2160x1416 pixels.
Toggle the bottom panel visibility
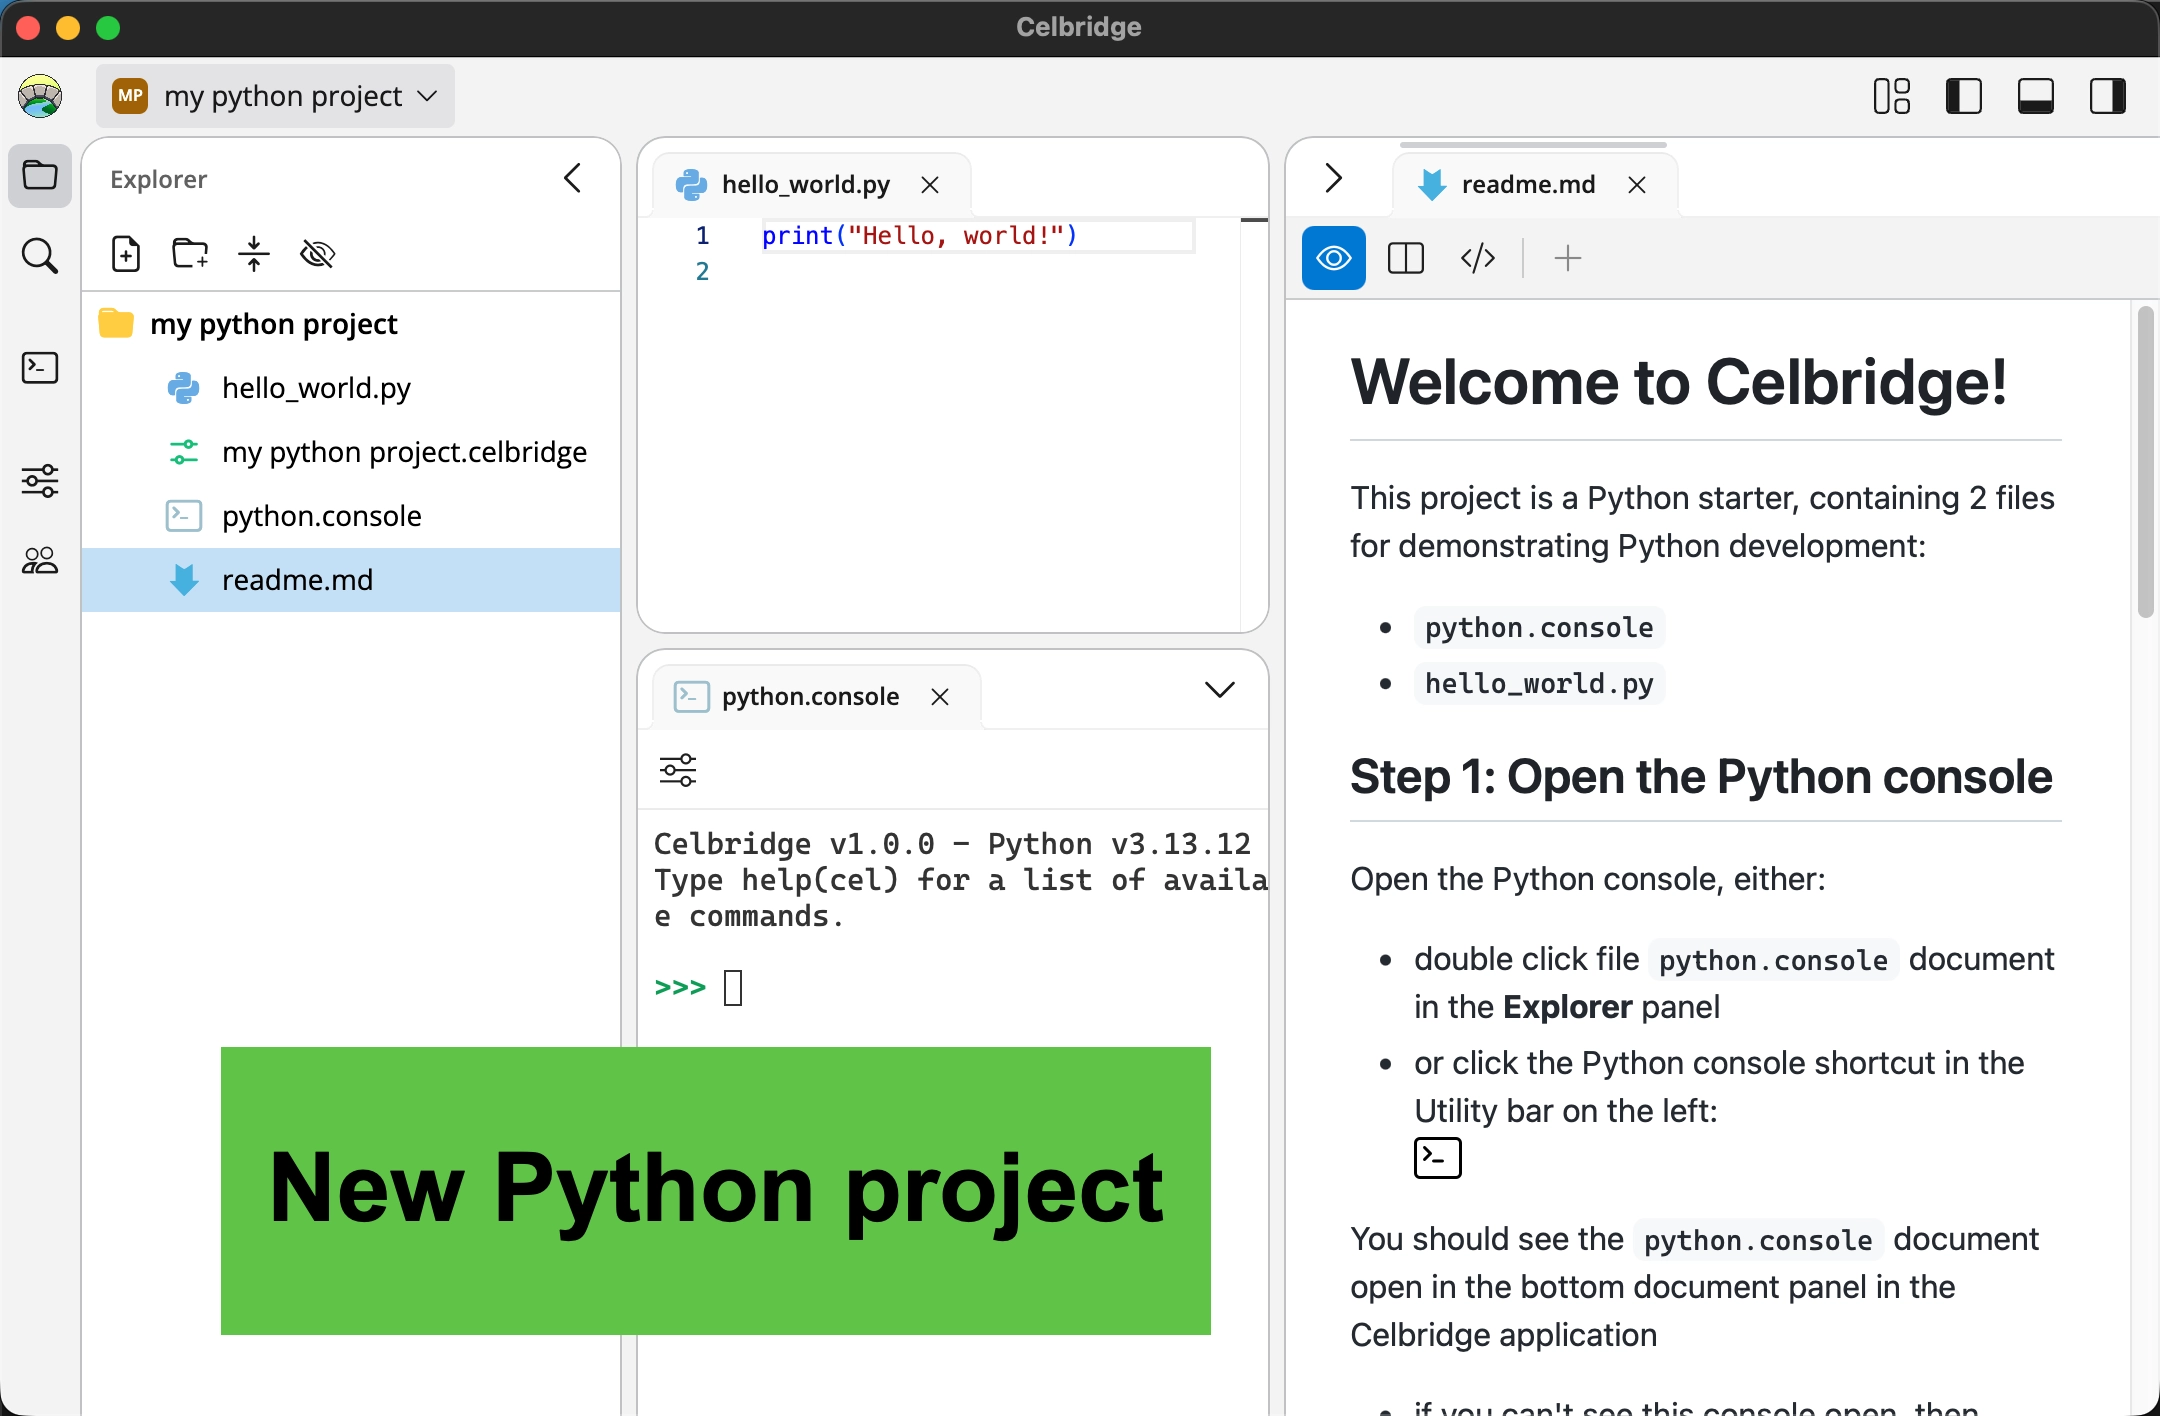click(x=2036, y=96)
